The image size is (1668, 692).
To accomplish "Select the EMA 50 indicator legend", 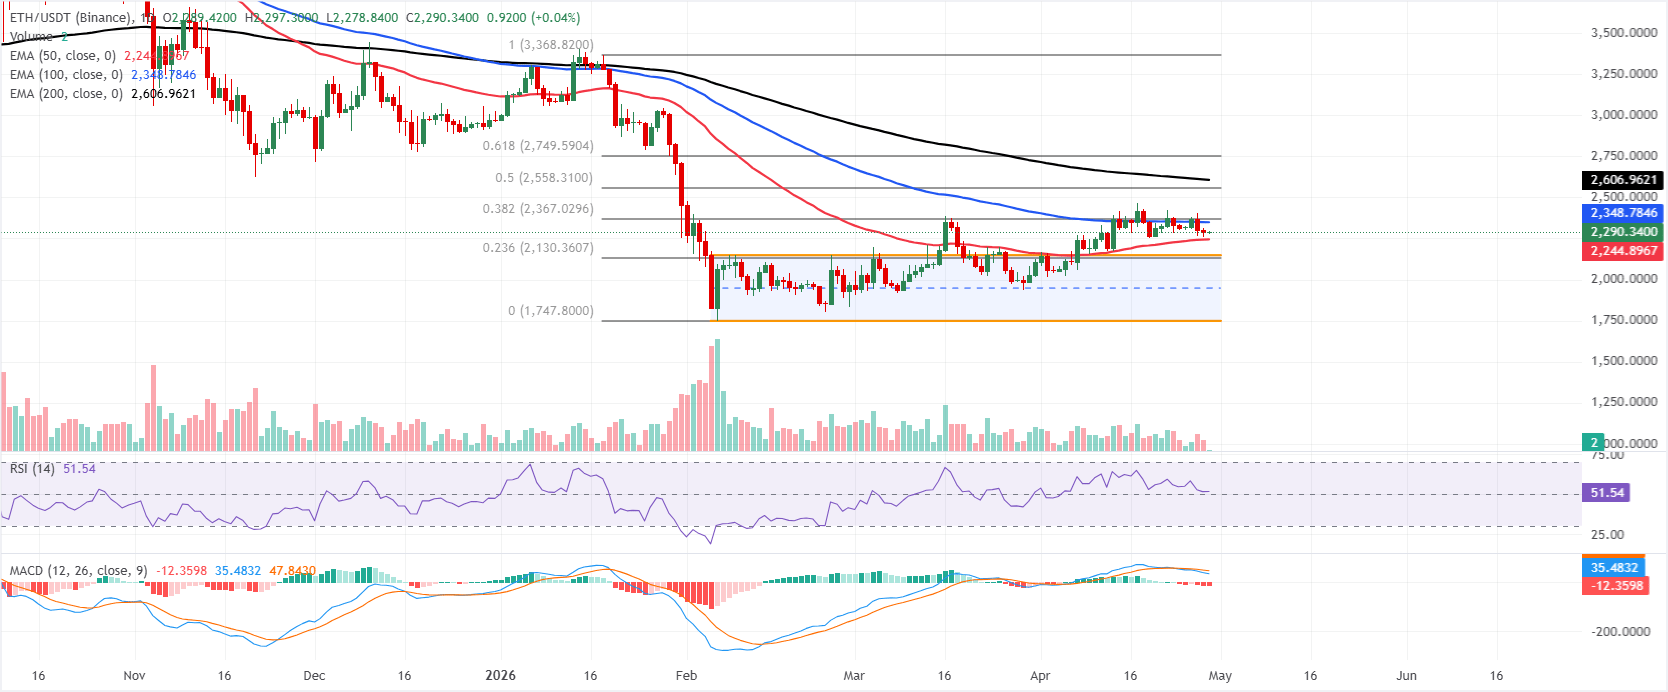I will tap(62, 56).
